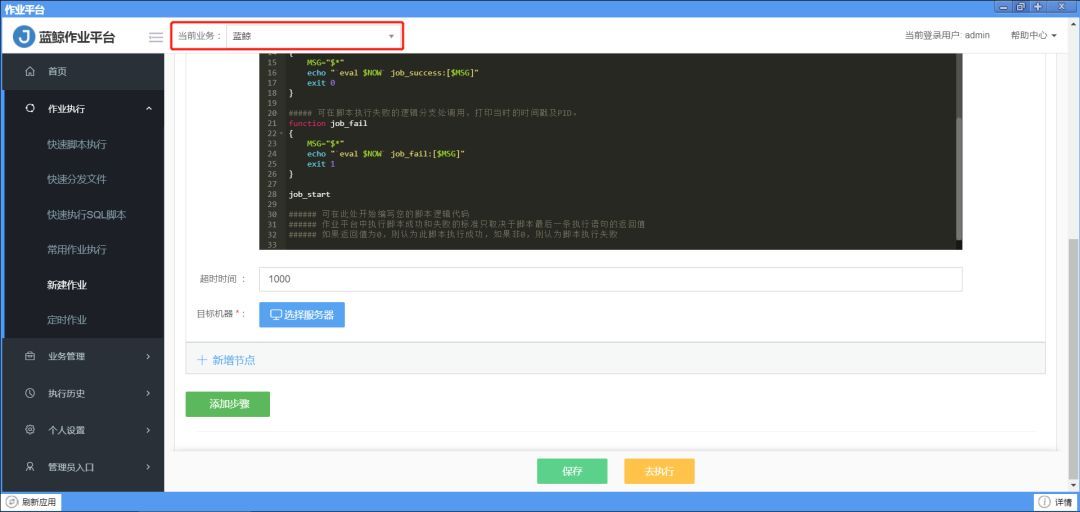Click the 超时时间 input field

tap(610, 279)
